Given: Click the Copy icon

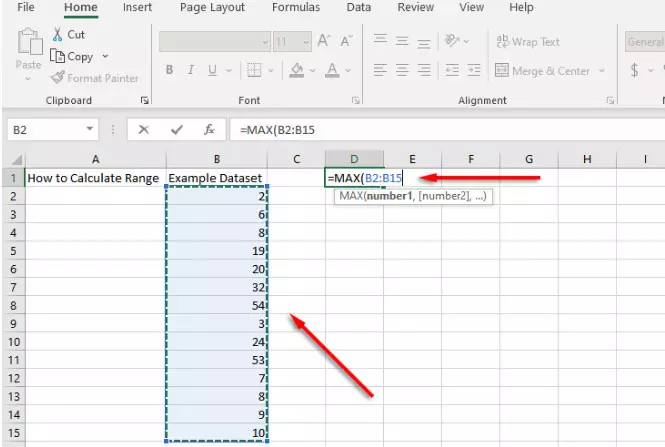Looking at the screenshot, I should coord(57,56).
